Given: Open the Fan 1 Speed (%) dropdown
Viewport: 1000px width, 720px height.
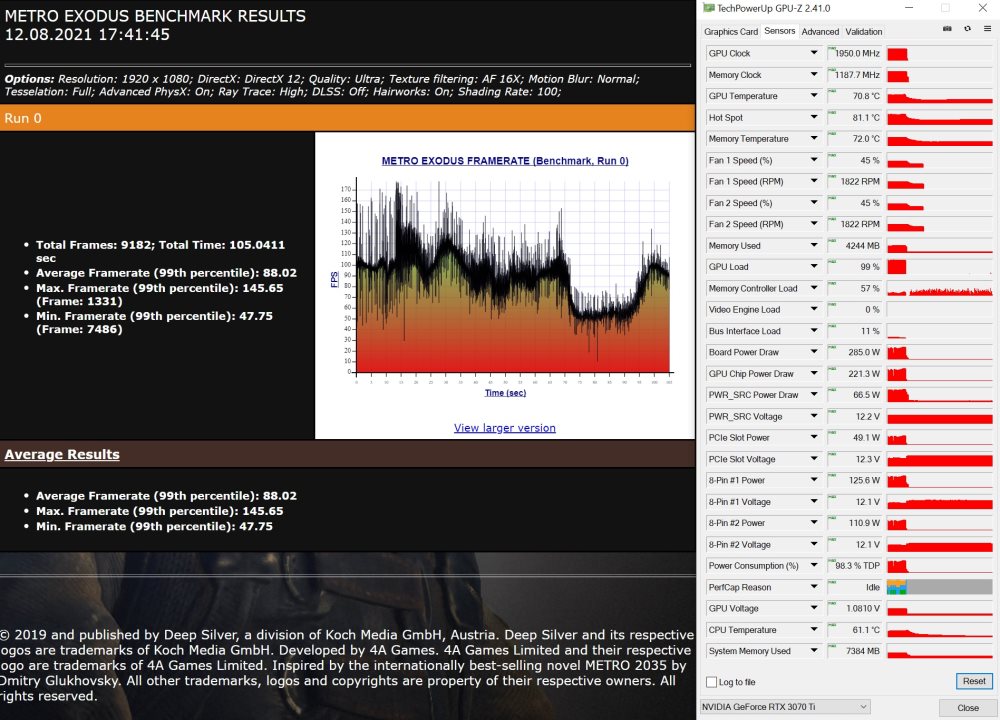Looking at the screenshot, I should coord(814,160).
